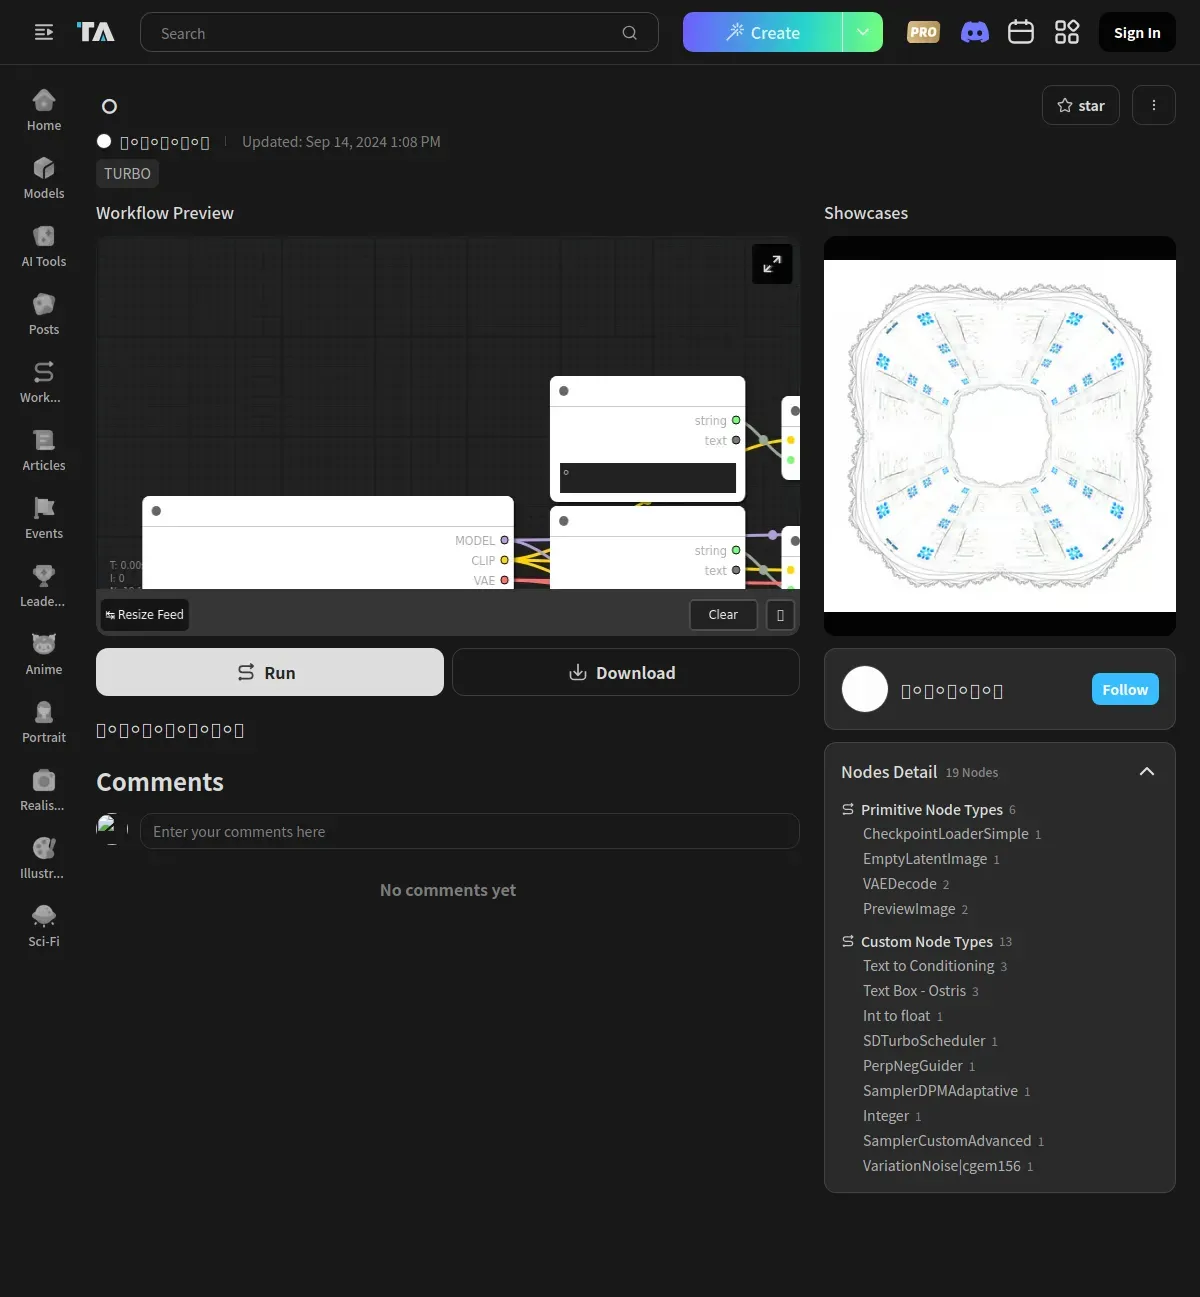This screenshot has height=1297, width=1200.
Task: Follow the workflow author
Action: click(1125, 689)
